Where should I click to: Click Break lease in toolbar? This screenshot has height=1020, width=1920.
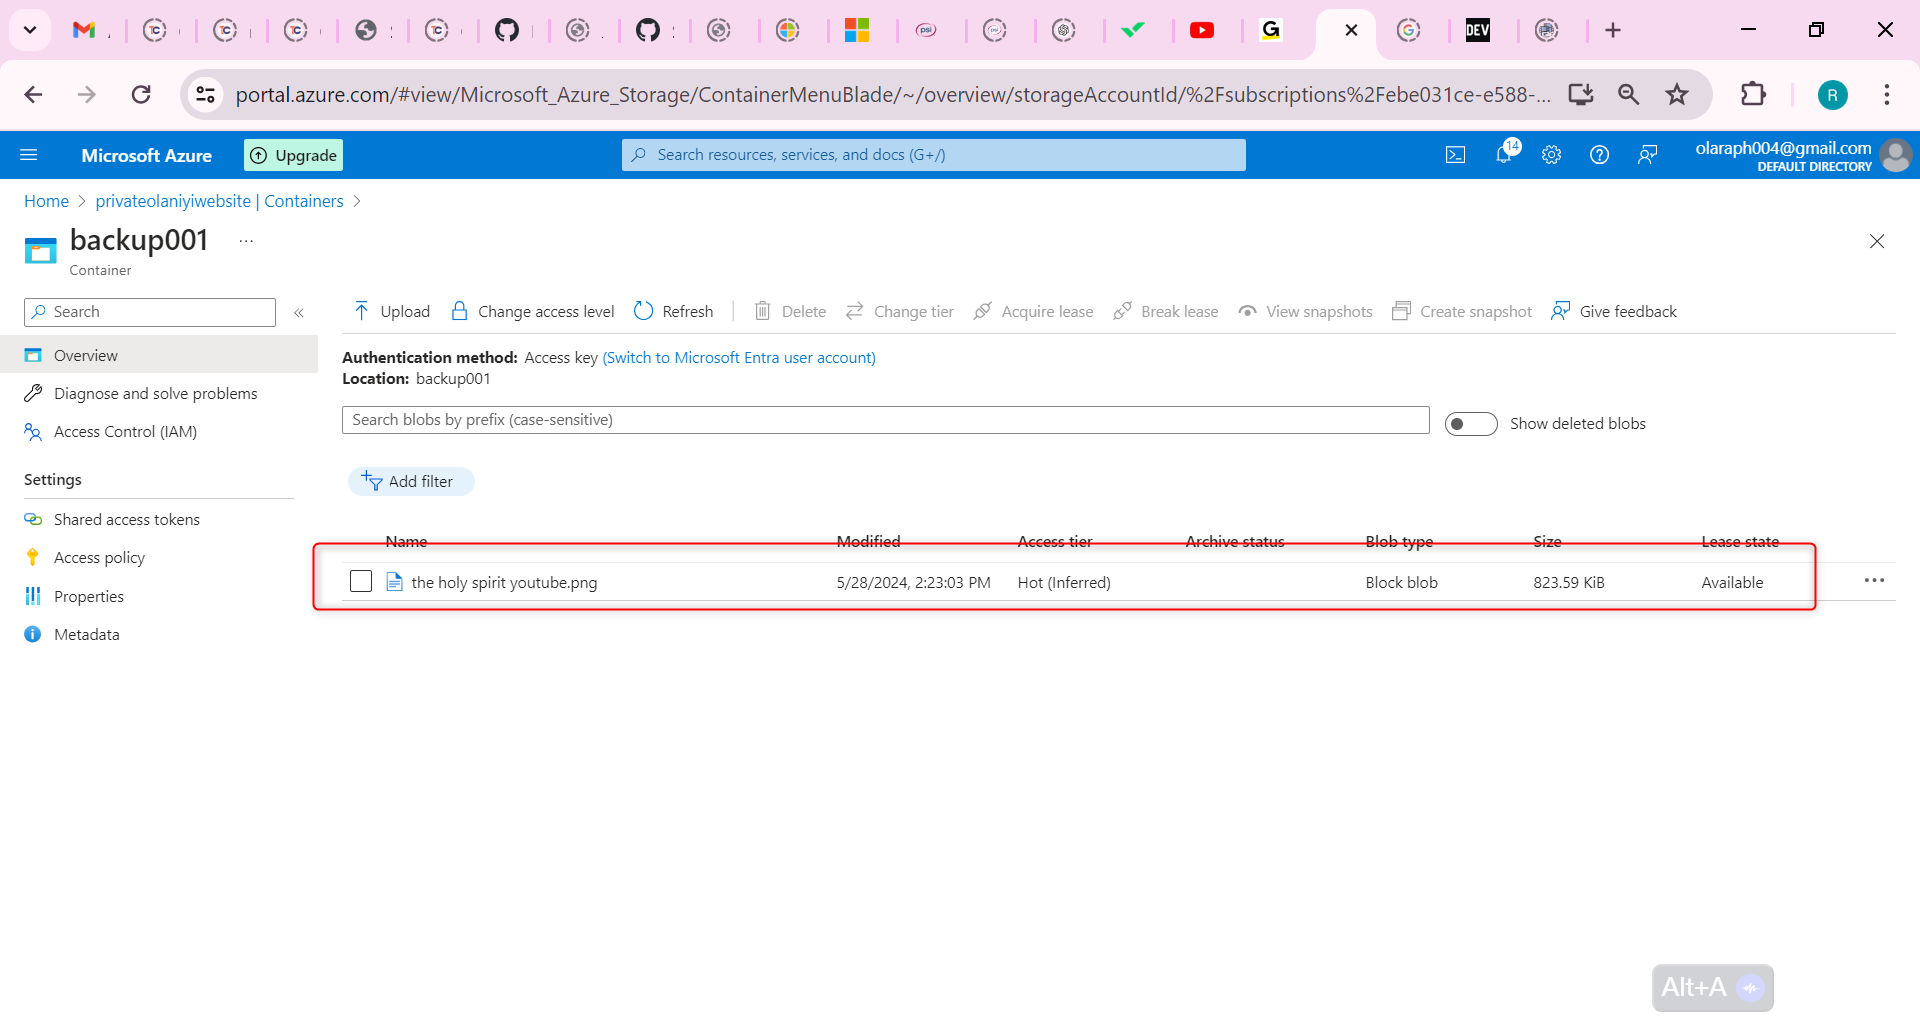point(1166,311)
